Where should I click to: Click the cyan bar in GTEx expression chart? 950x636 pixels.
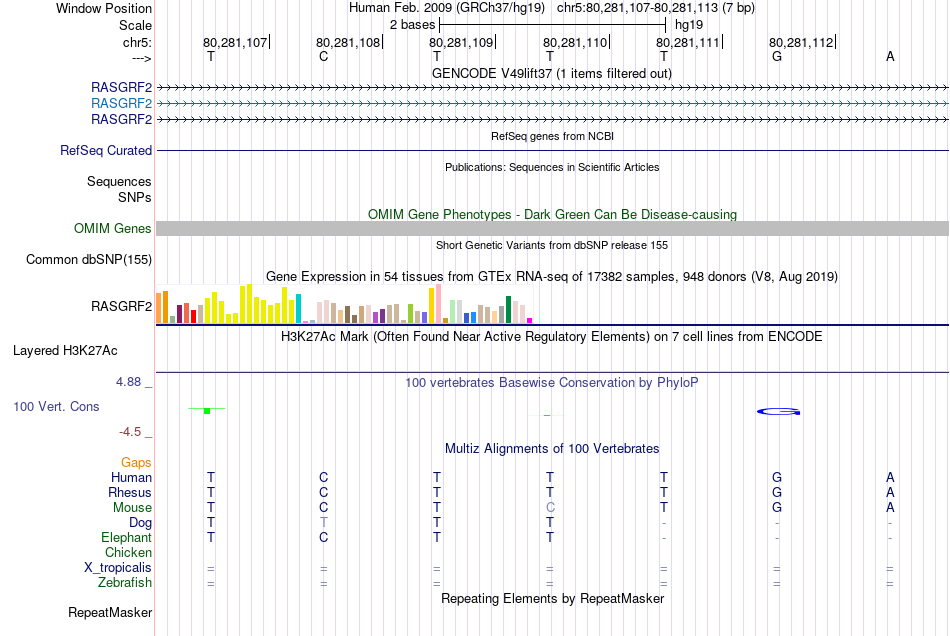coord(298,309)
